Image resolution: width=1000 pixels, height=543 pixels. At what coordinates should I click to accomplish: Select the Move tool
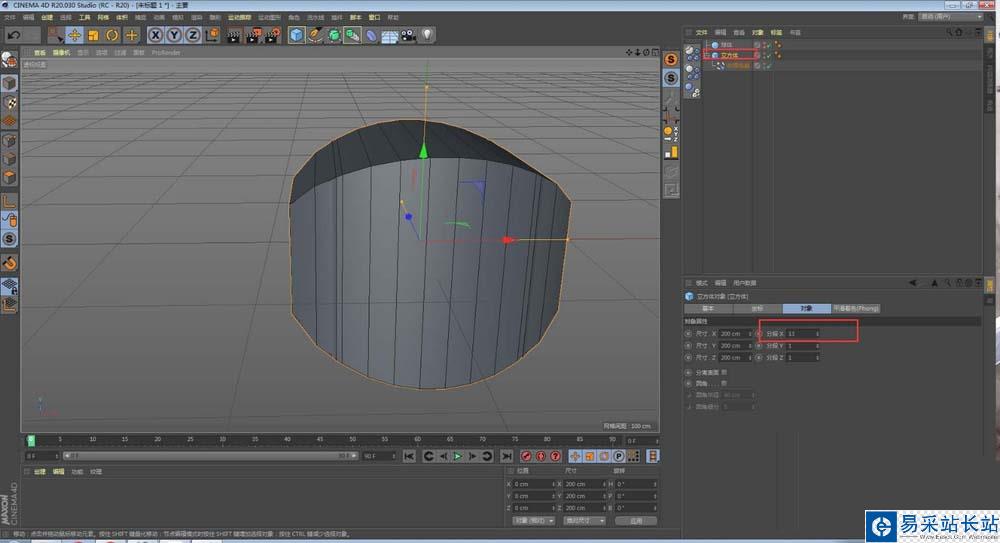[74, 35]
